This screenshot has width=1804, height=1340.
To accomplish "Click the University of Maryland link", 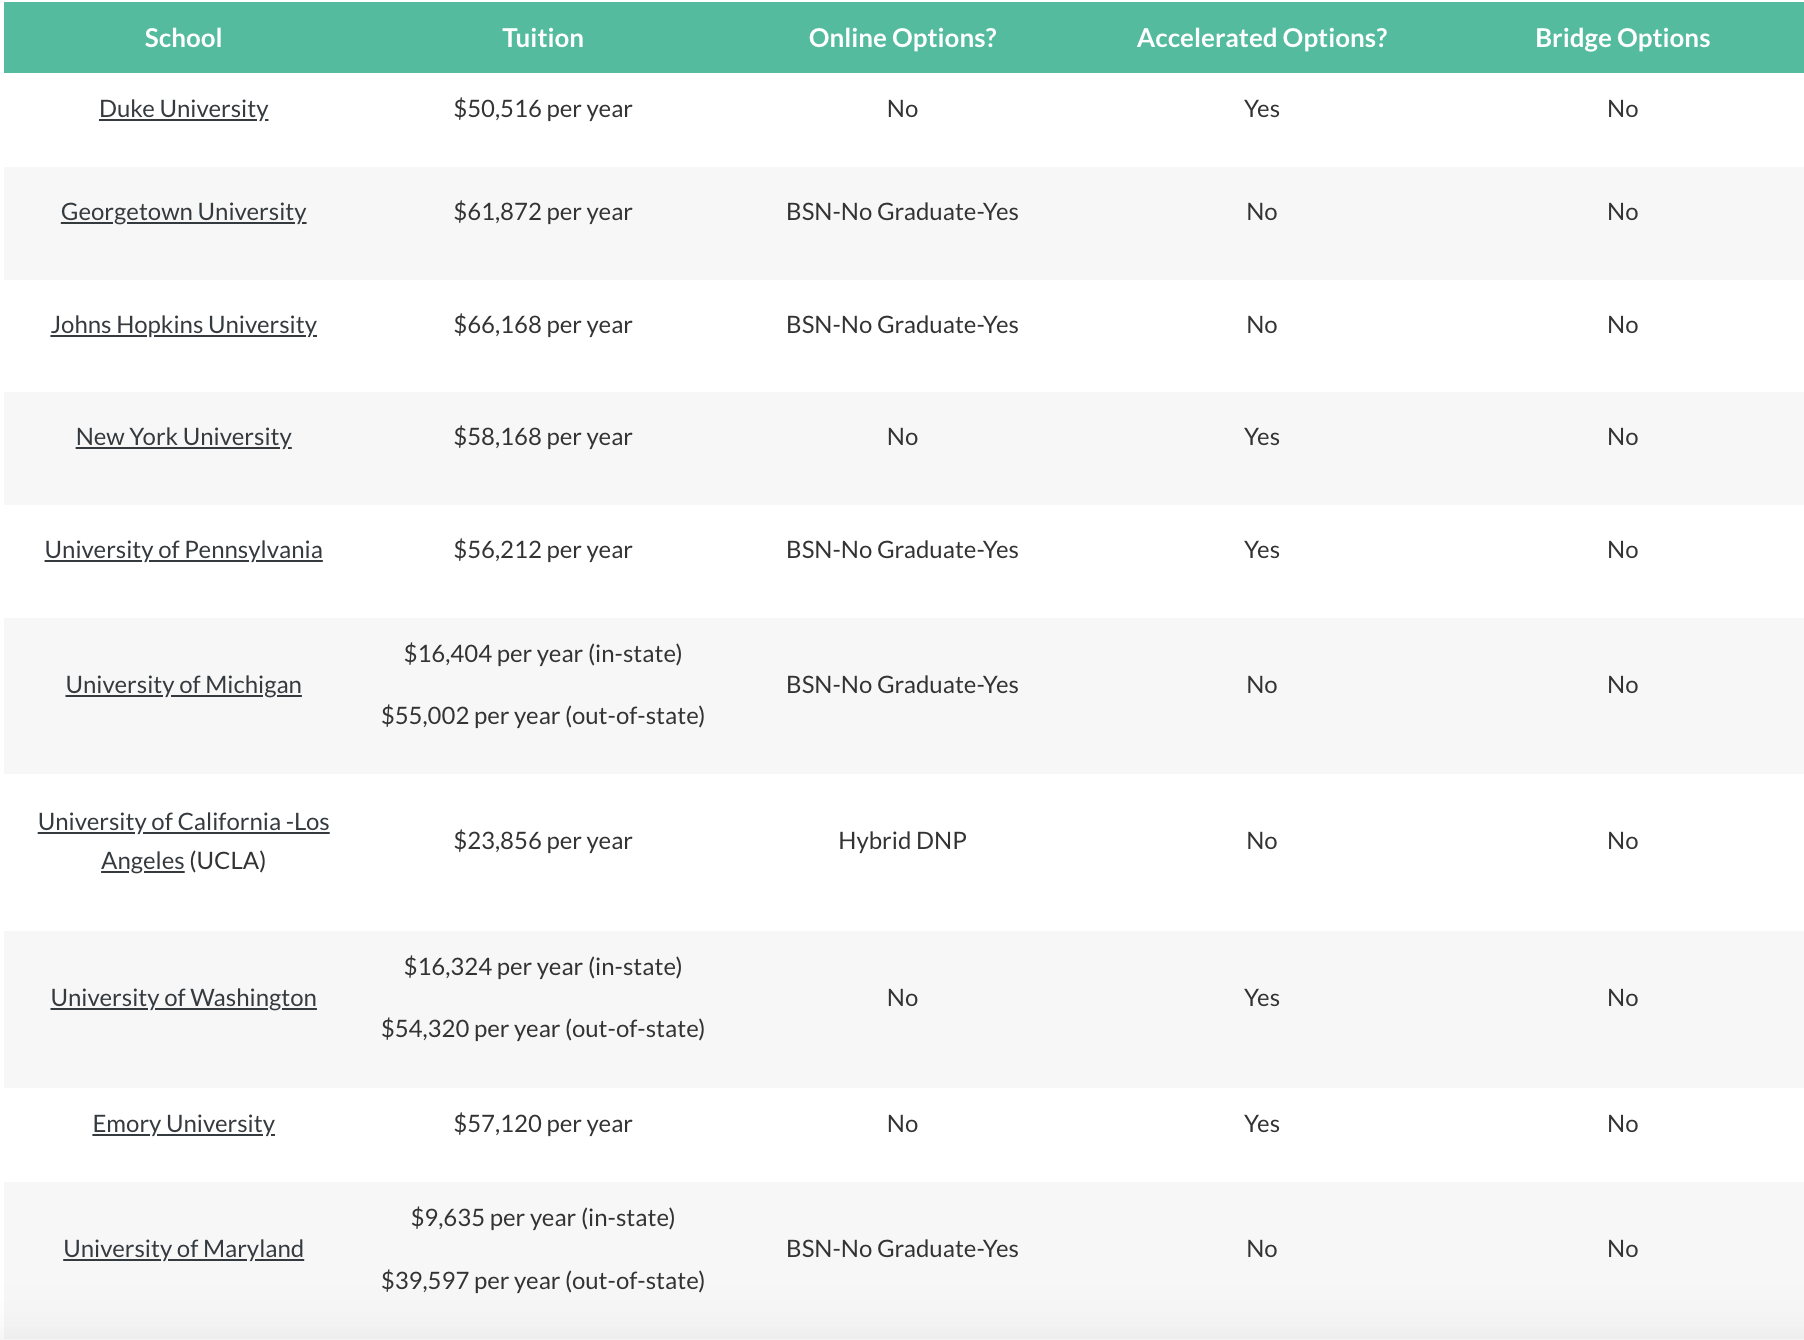I will 183,1249.
